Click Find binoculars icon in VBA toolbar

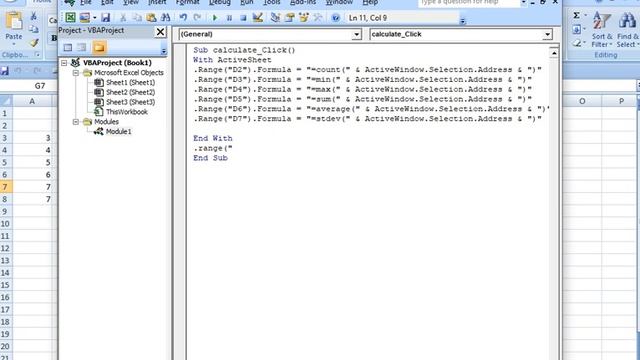tap(165, 18)
